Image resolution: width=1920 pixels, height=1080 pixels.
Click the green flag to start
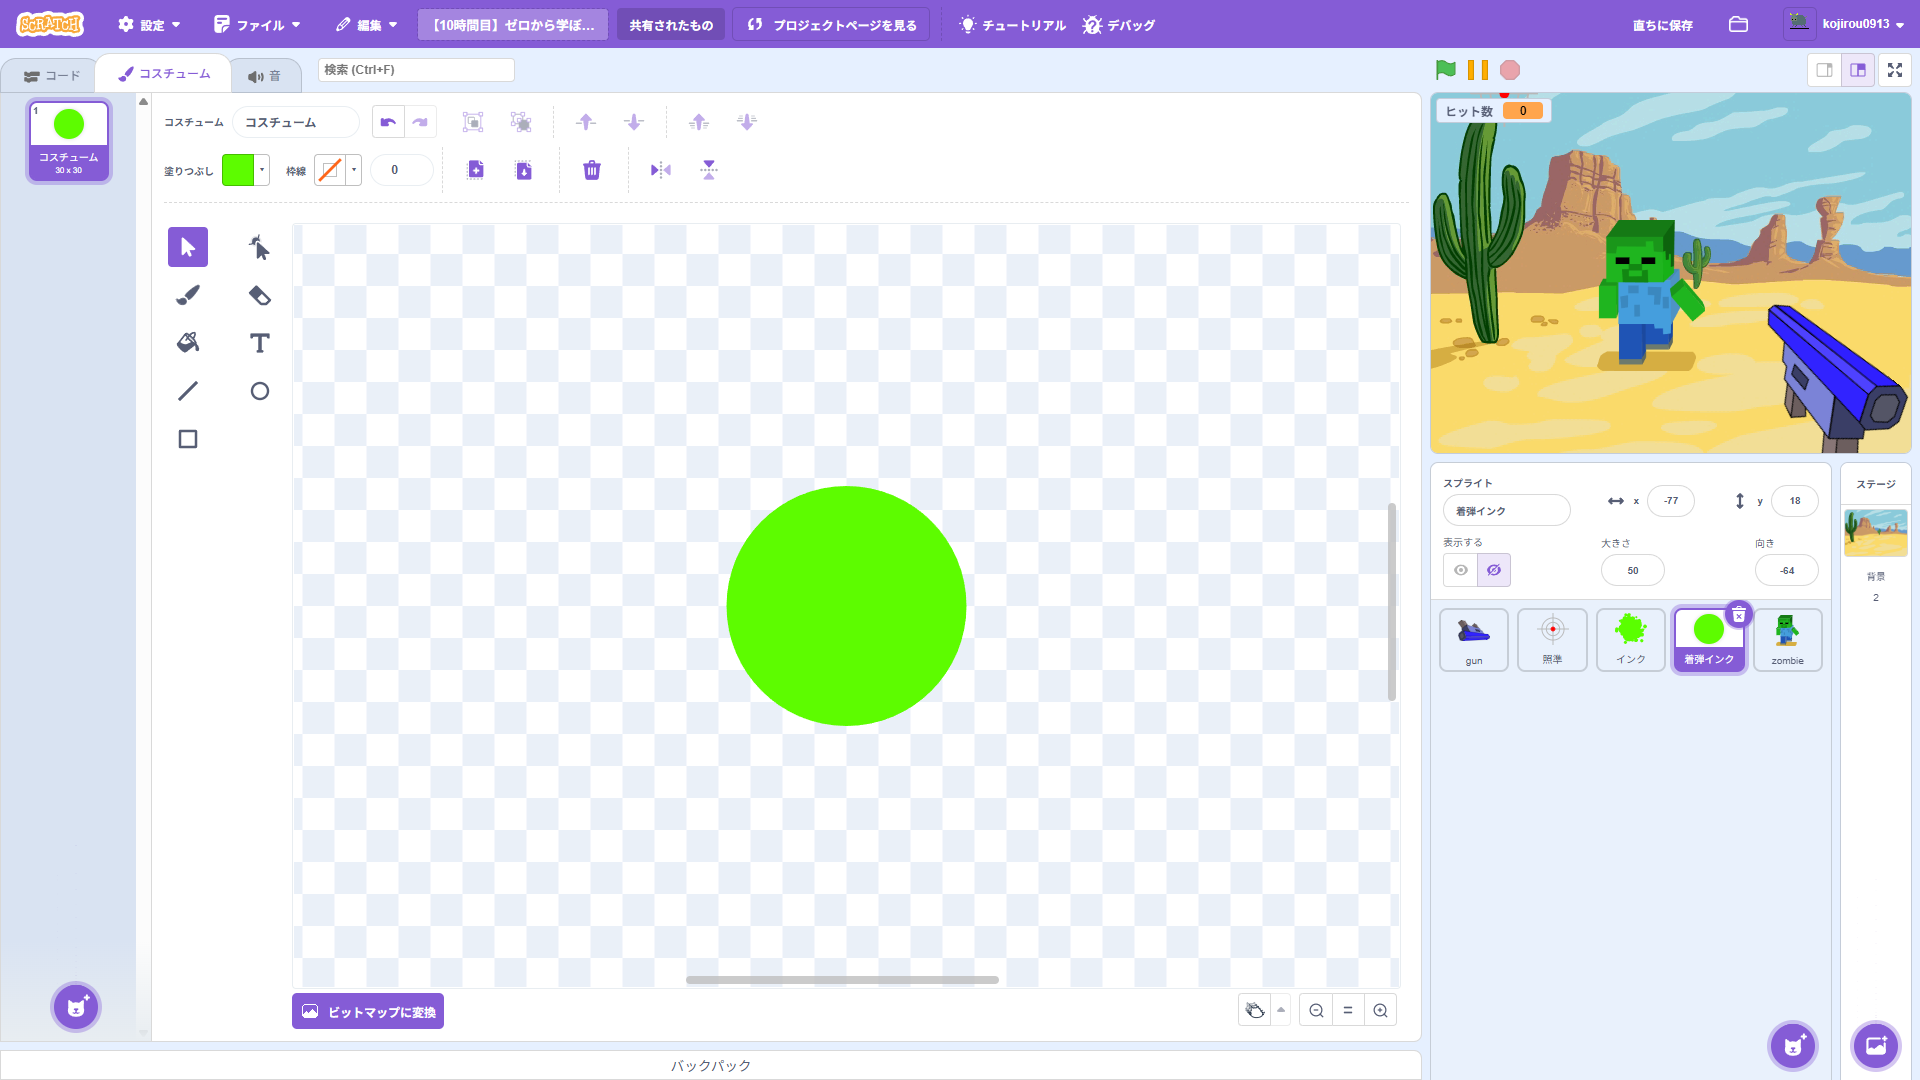[x=1445, y=70]
